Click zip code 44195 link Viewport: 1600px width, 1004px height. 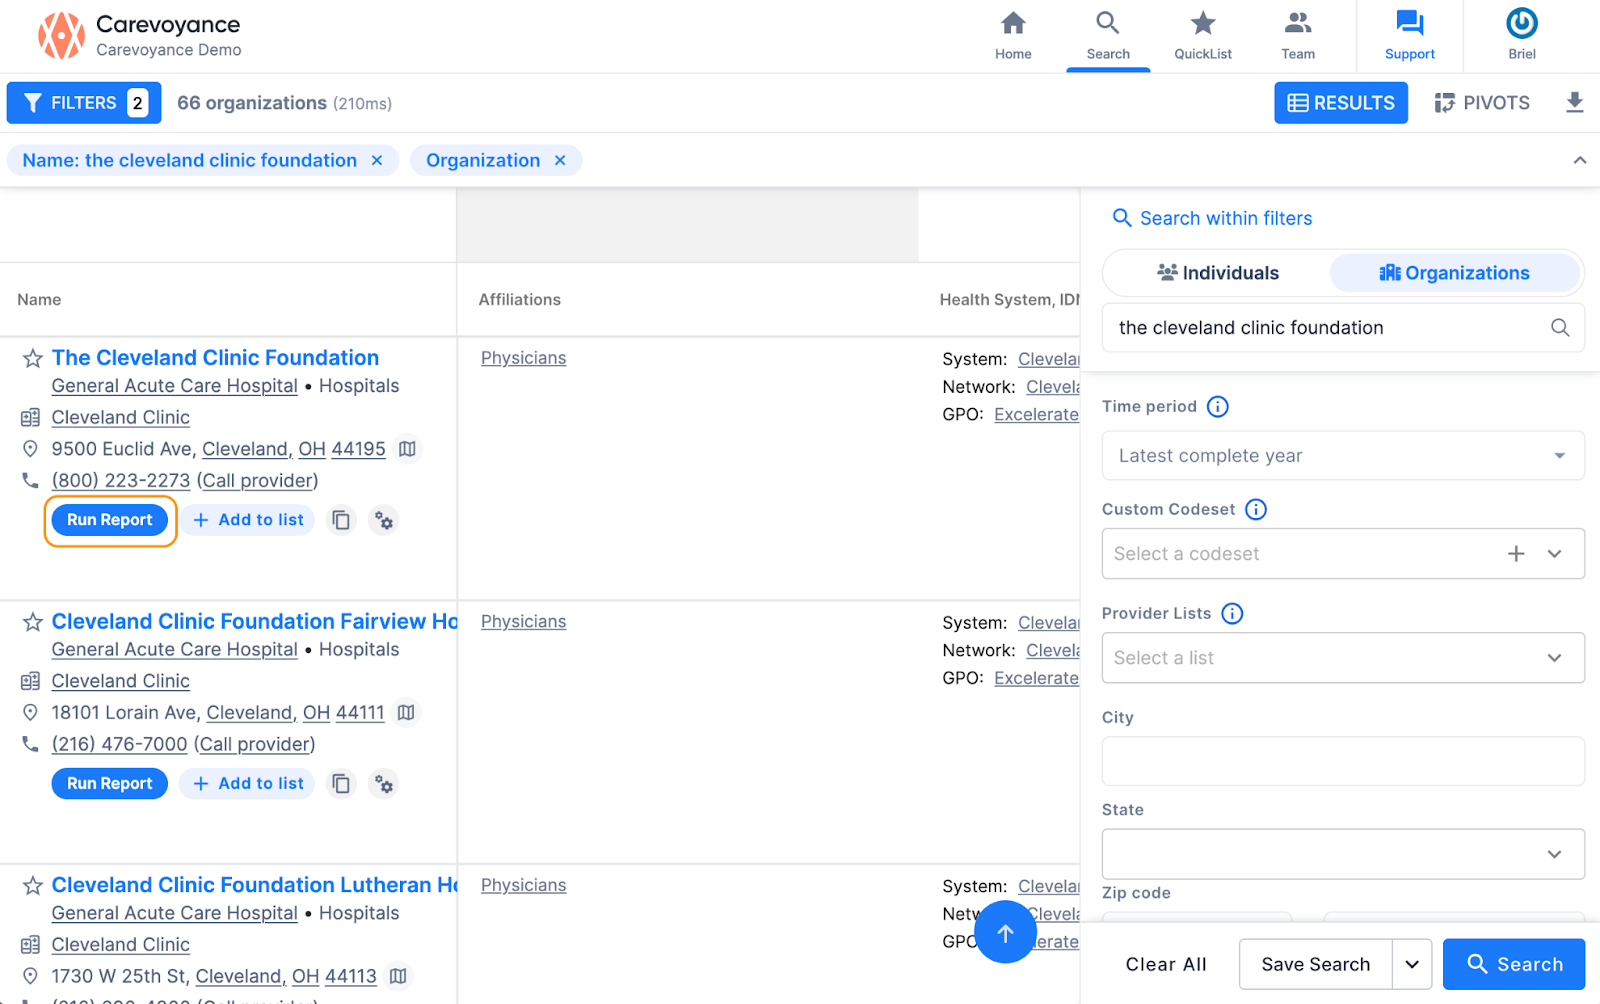(x=358, y=449)
